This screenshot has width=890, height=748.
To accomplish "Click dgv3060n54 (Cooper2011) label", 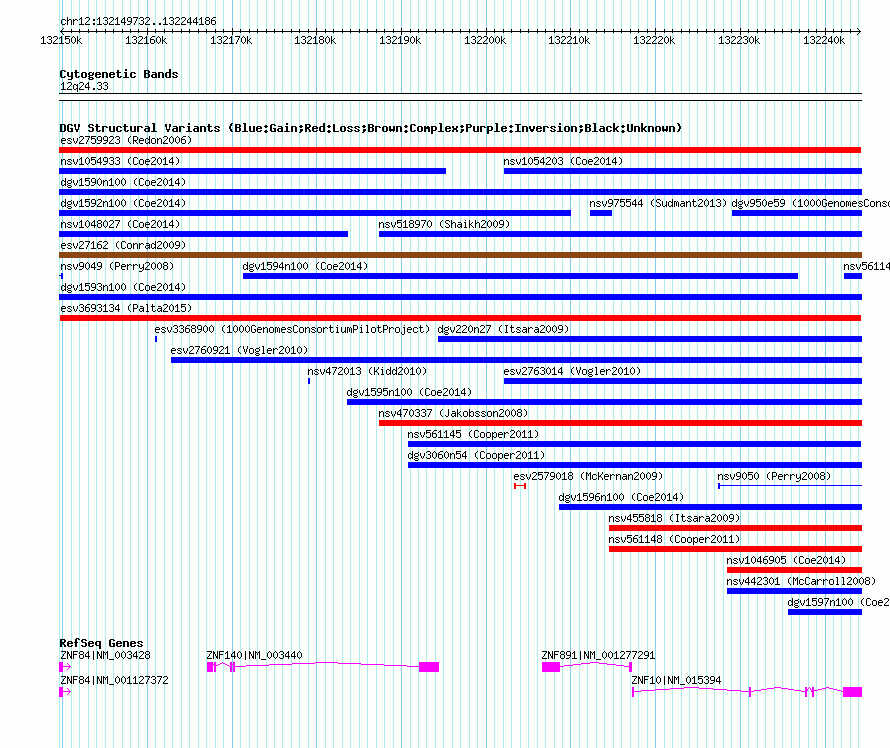I will coord(476,455).
